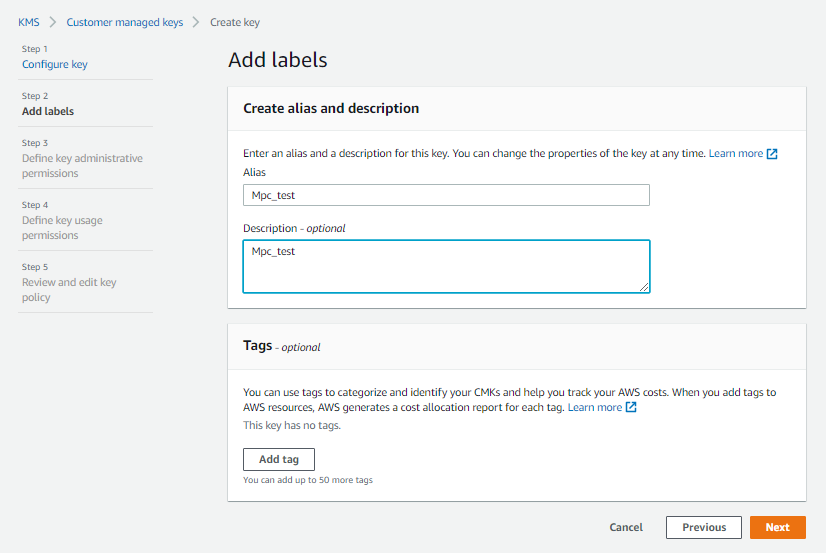This screenshot has height=553, width=826.
Task: Cancel the key creation
Action: 626,527
